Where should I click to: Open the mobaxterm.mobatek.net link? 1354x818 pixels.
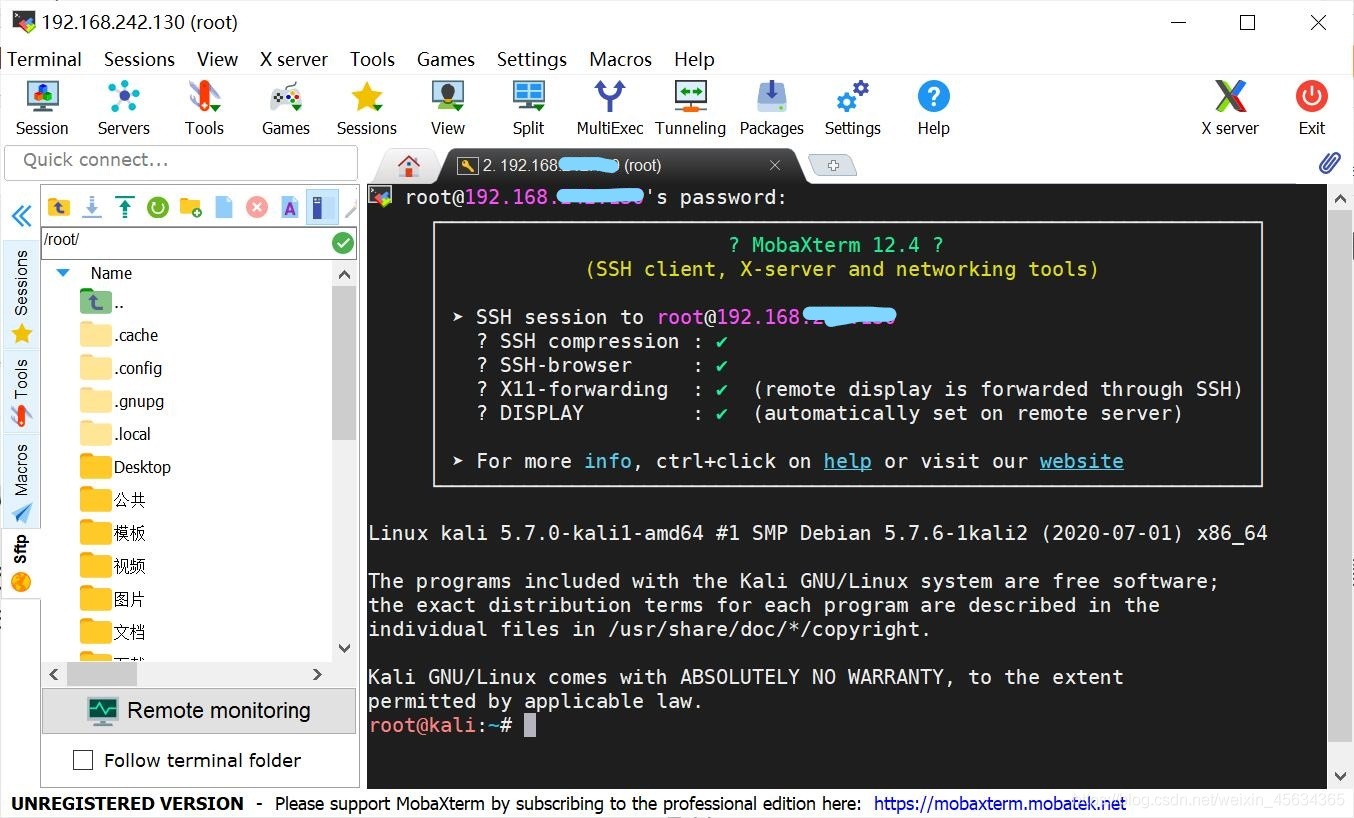pos(1000,803)
